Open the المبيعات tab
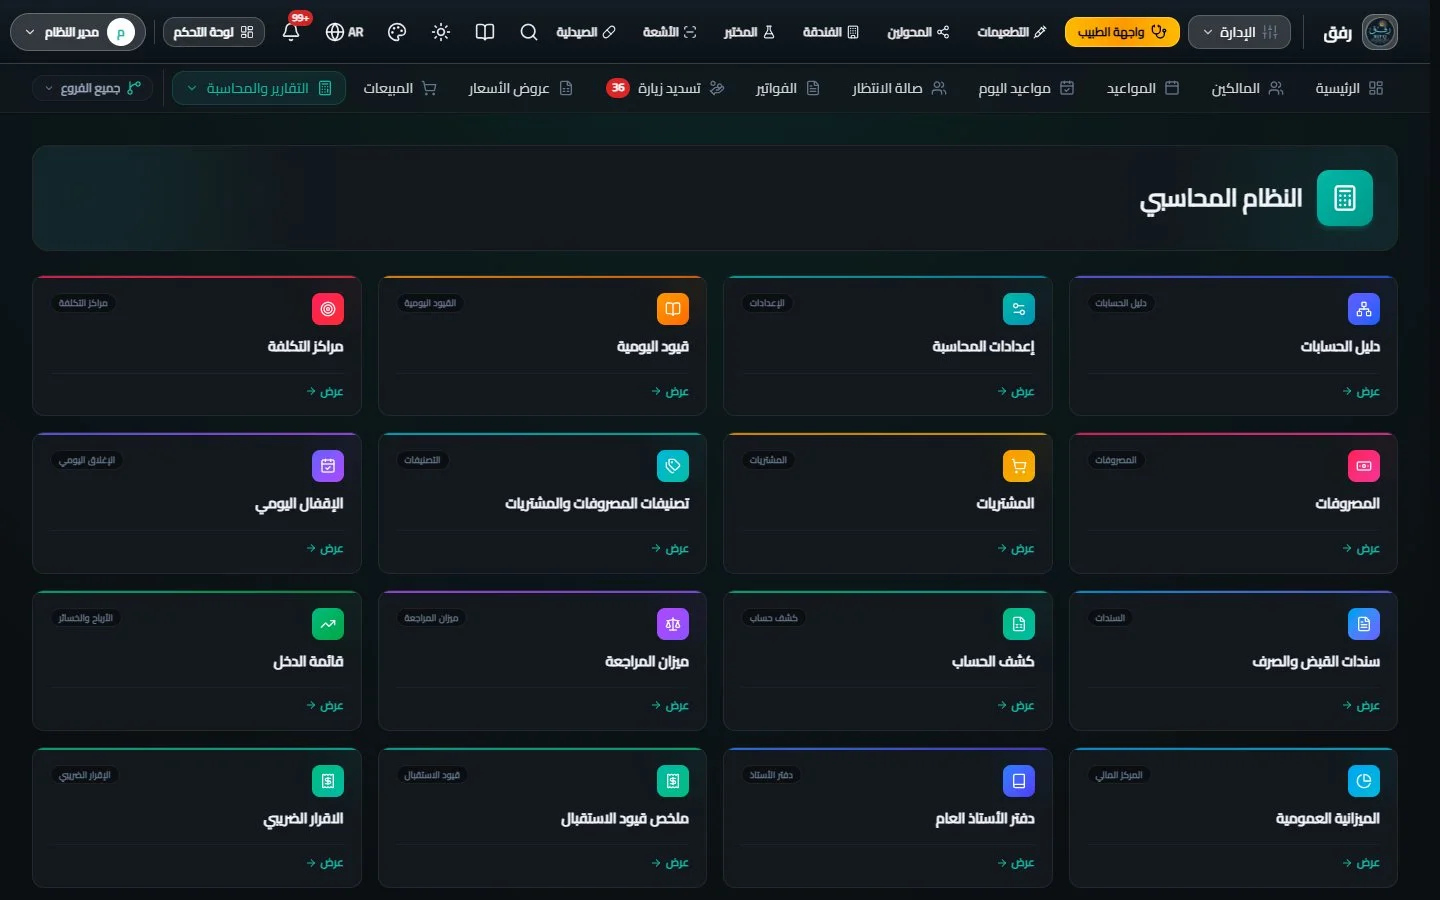Image resolution: width=1440 pixels, height=900 pixels. [x=400, y=88]
